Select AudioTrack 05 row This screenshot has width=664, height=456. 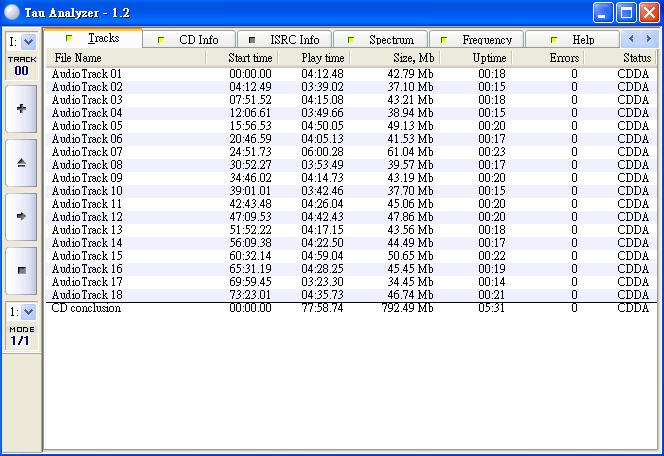coord(351,126)
